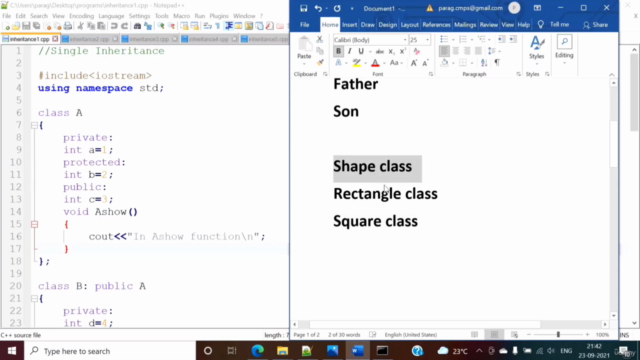
Task: Click the Notepad++ Undo toolbar icon
Action: [114, 26]
